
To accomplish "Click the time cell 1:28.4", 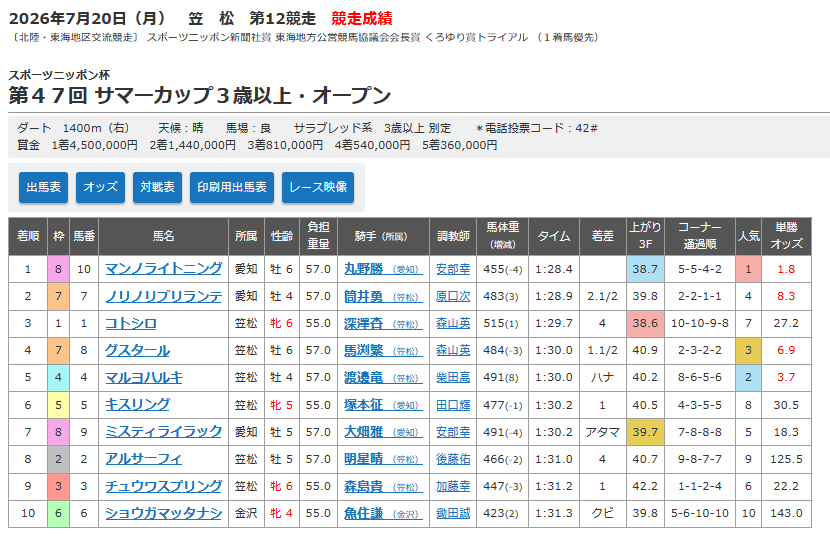I will point(554,269).
